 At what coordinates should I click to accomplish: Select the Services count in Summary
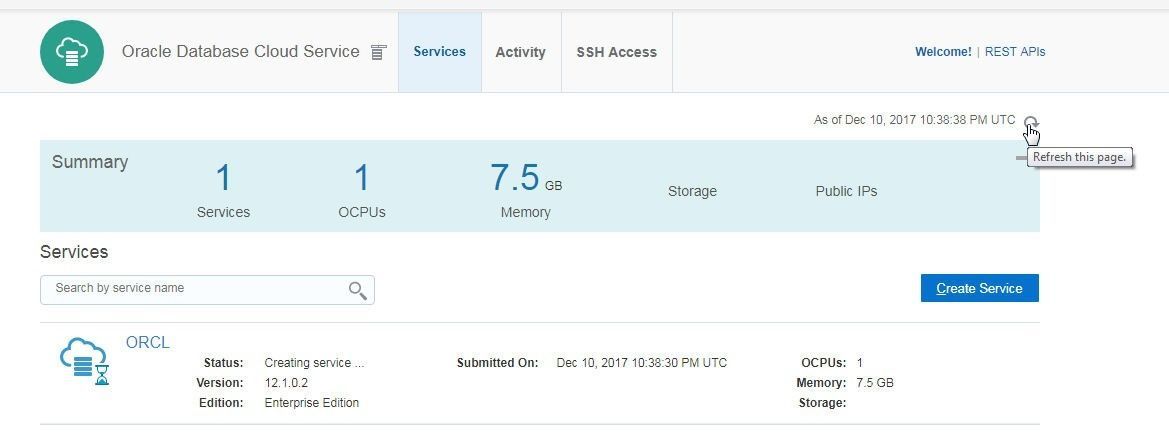[x=223, y=178]
